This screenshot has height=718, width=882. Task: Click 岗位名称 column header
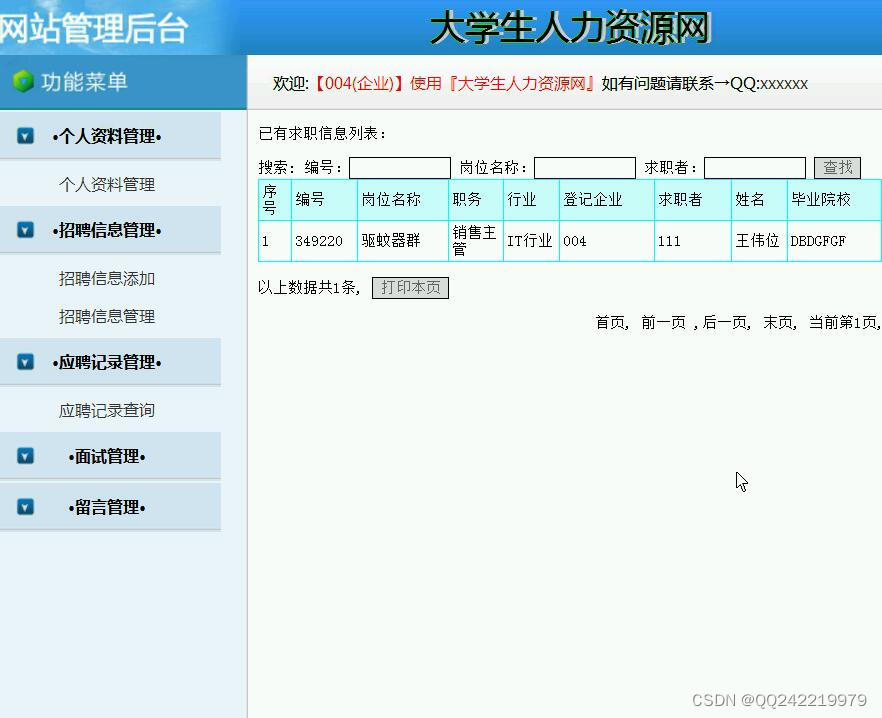pyautogui.click(x=403, y=200)
